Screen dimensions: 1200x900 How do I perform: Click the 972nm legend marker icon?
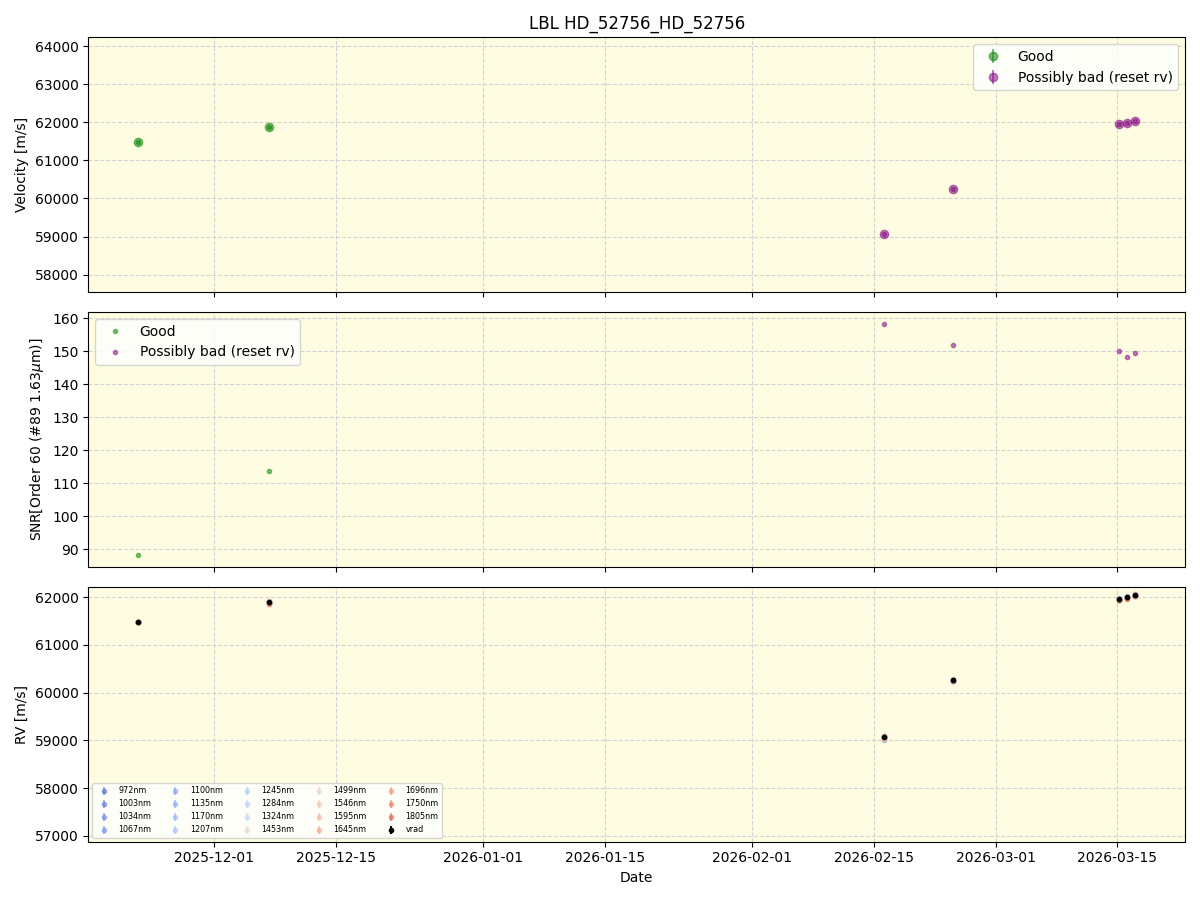click(104, 790)
